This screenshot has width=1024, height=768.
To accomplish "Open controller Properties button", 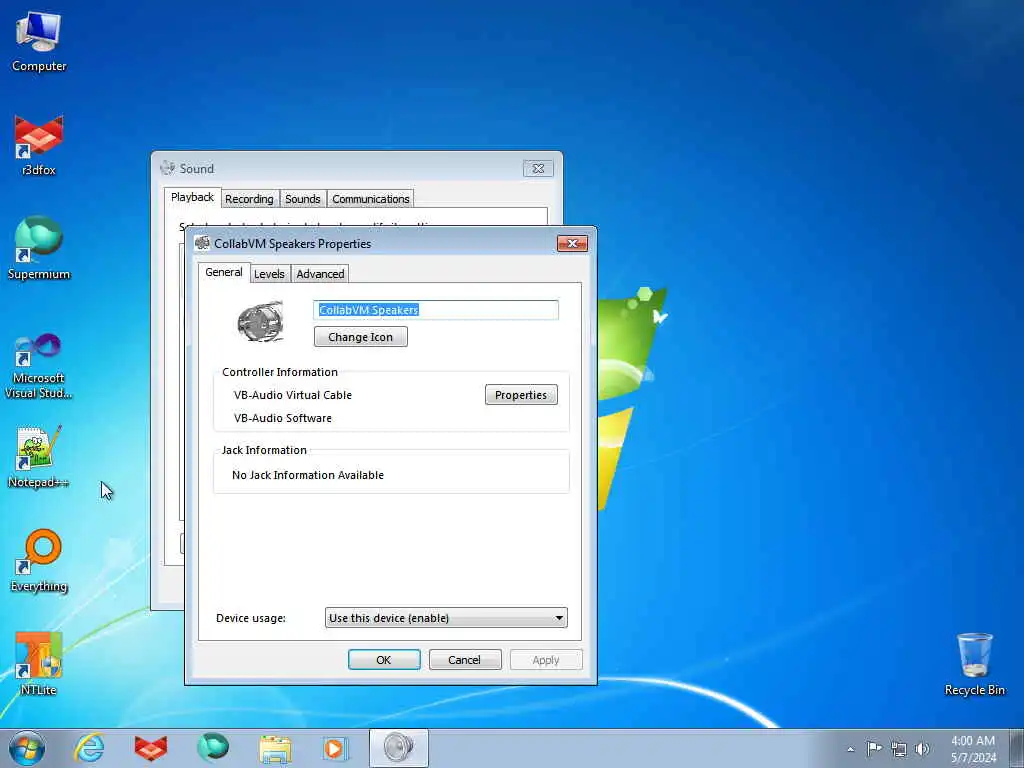I will 521,395.
